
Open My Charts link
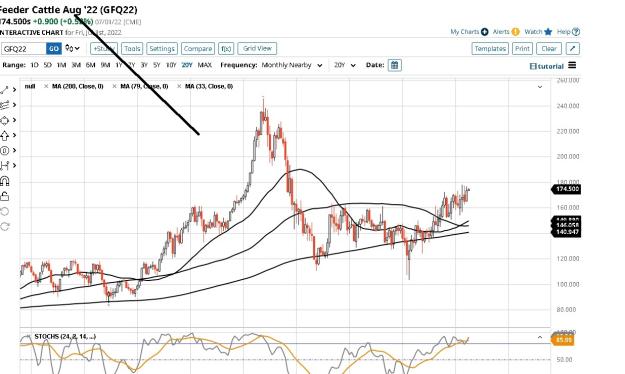coord(465,31)
